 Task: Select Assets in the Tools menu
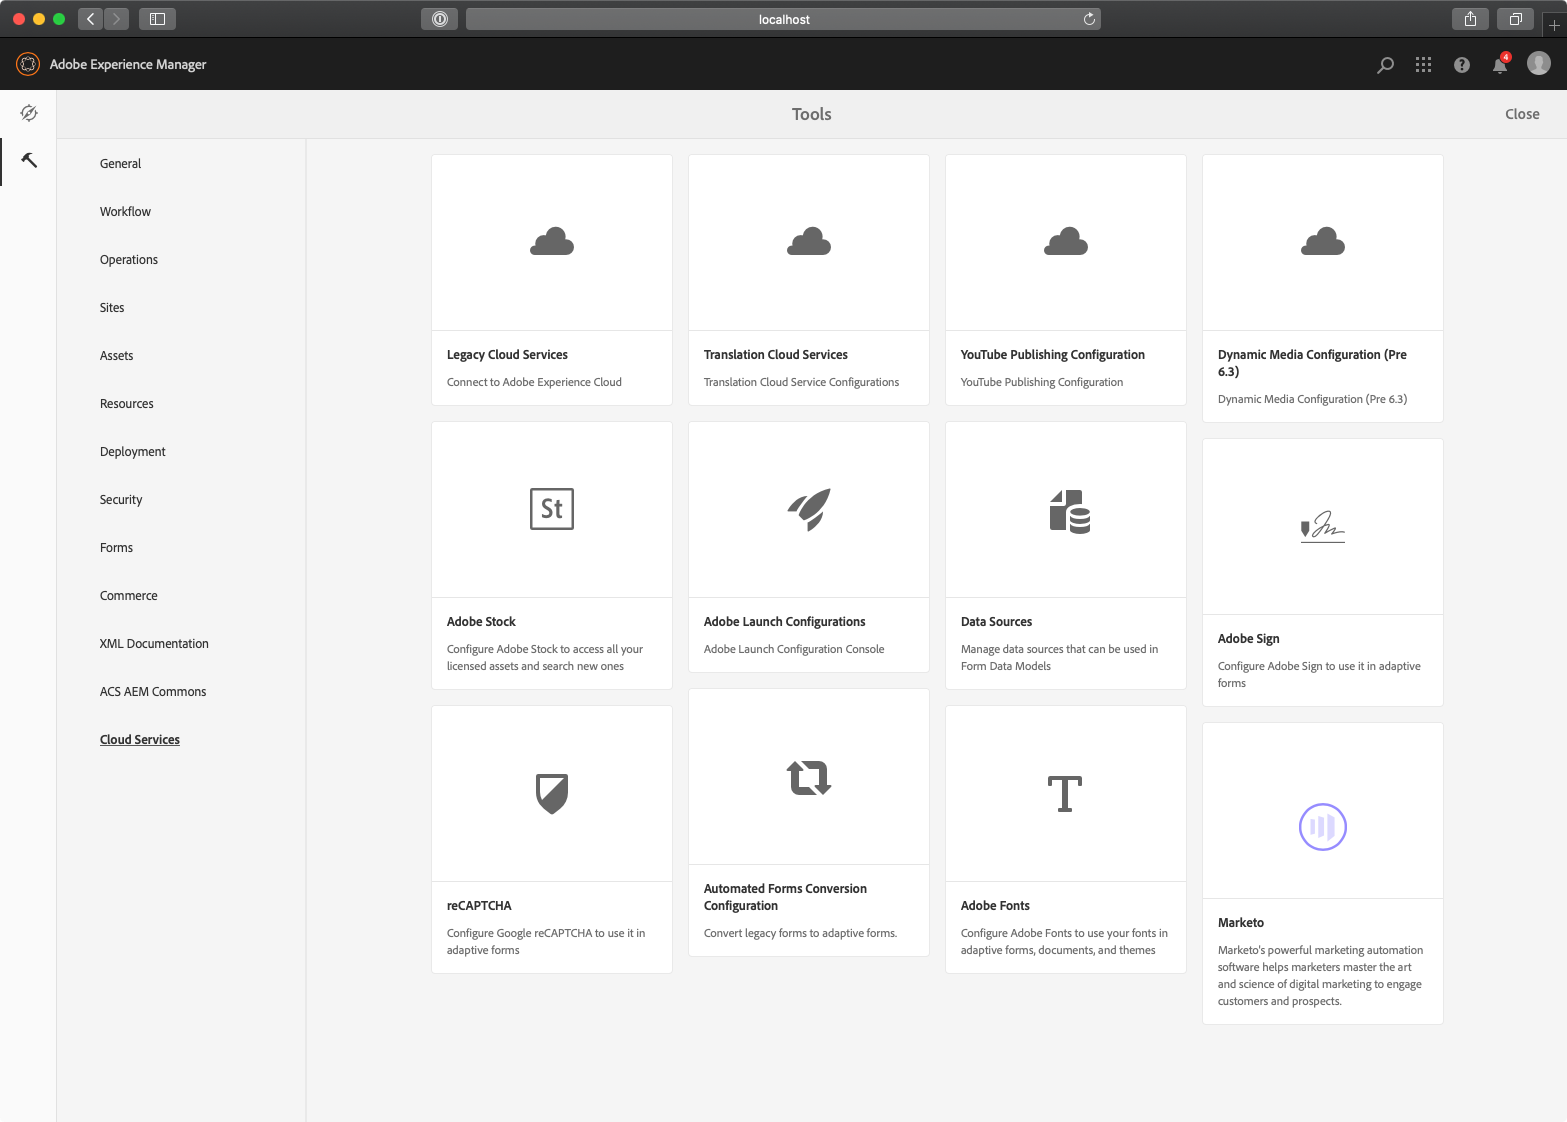pos(116,356)
